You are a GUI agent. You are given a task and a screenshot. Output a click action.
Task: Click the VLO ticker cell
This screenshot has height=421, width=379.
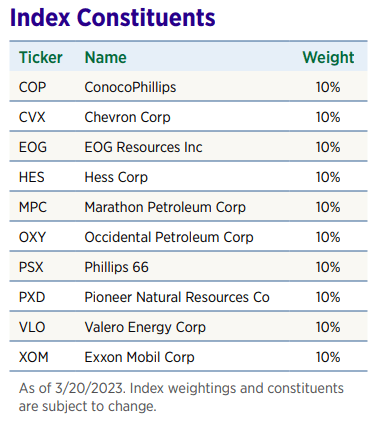click(x=32, y=327)
